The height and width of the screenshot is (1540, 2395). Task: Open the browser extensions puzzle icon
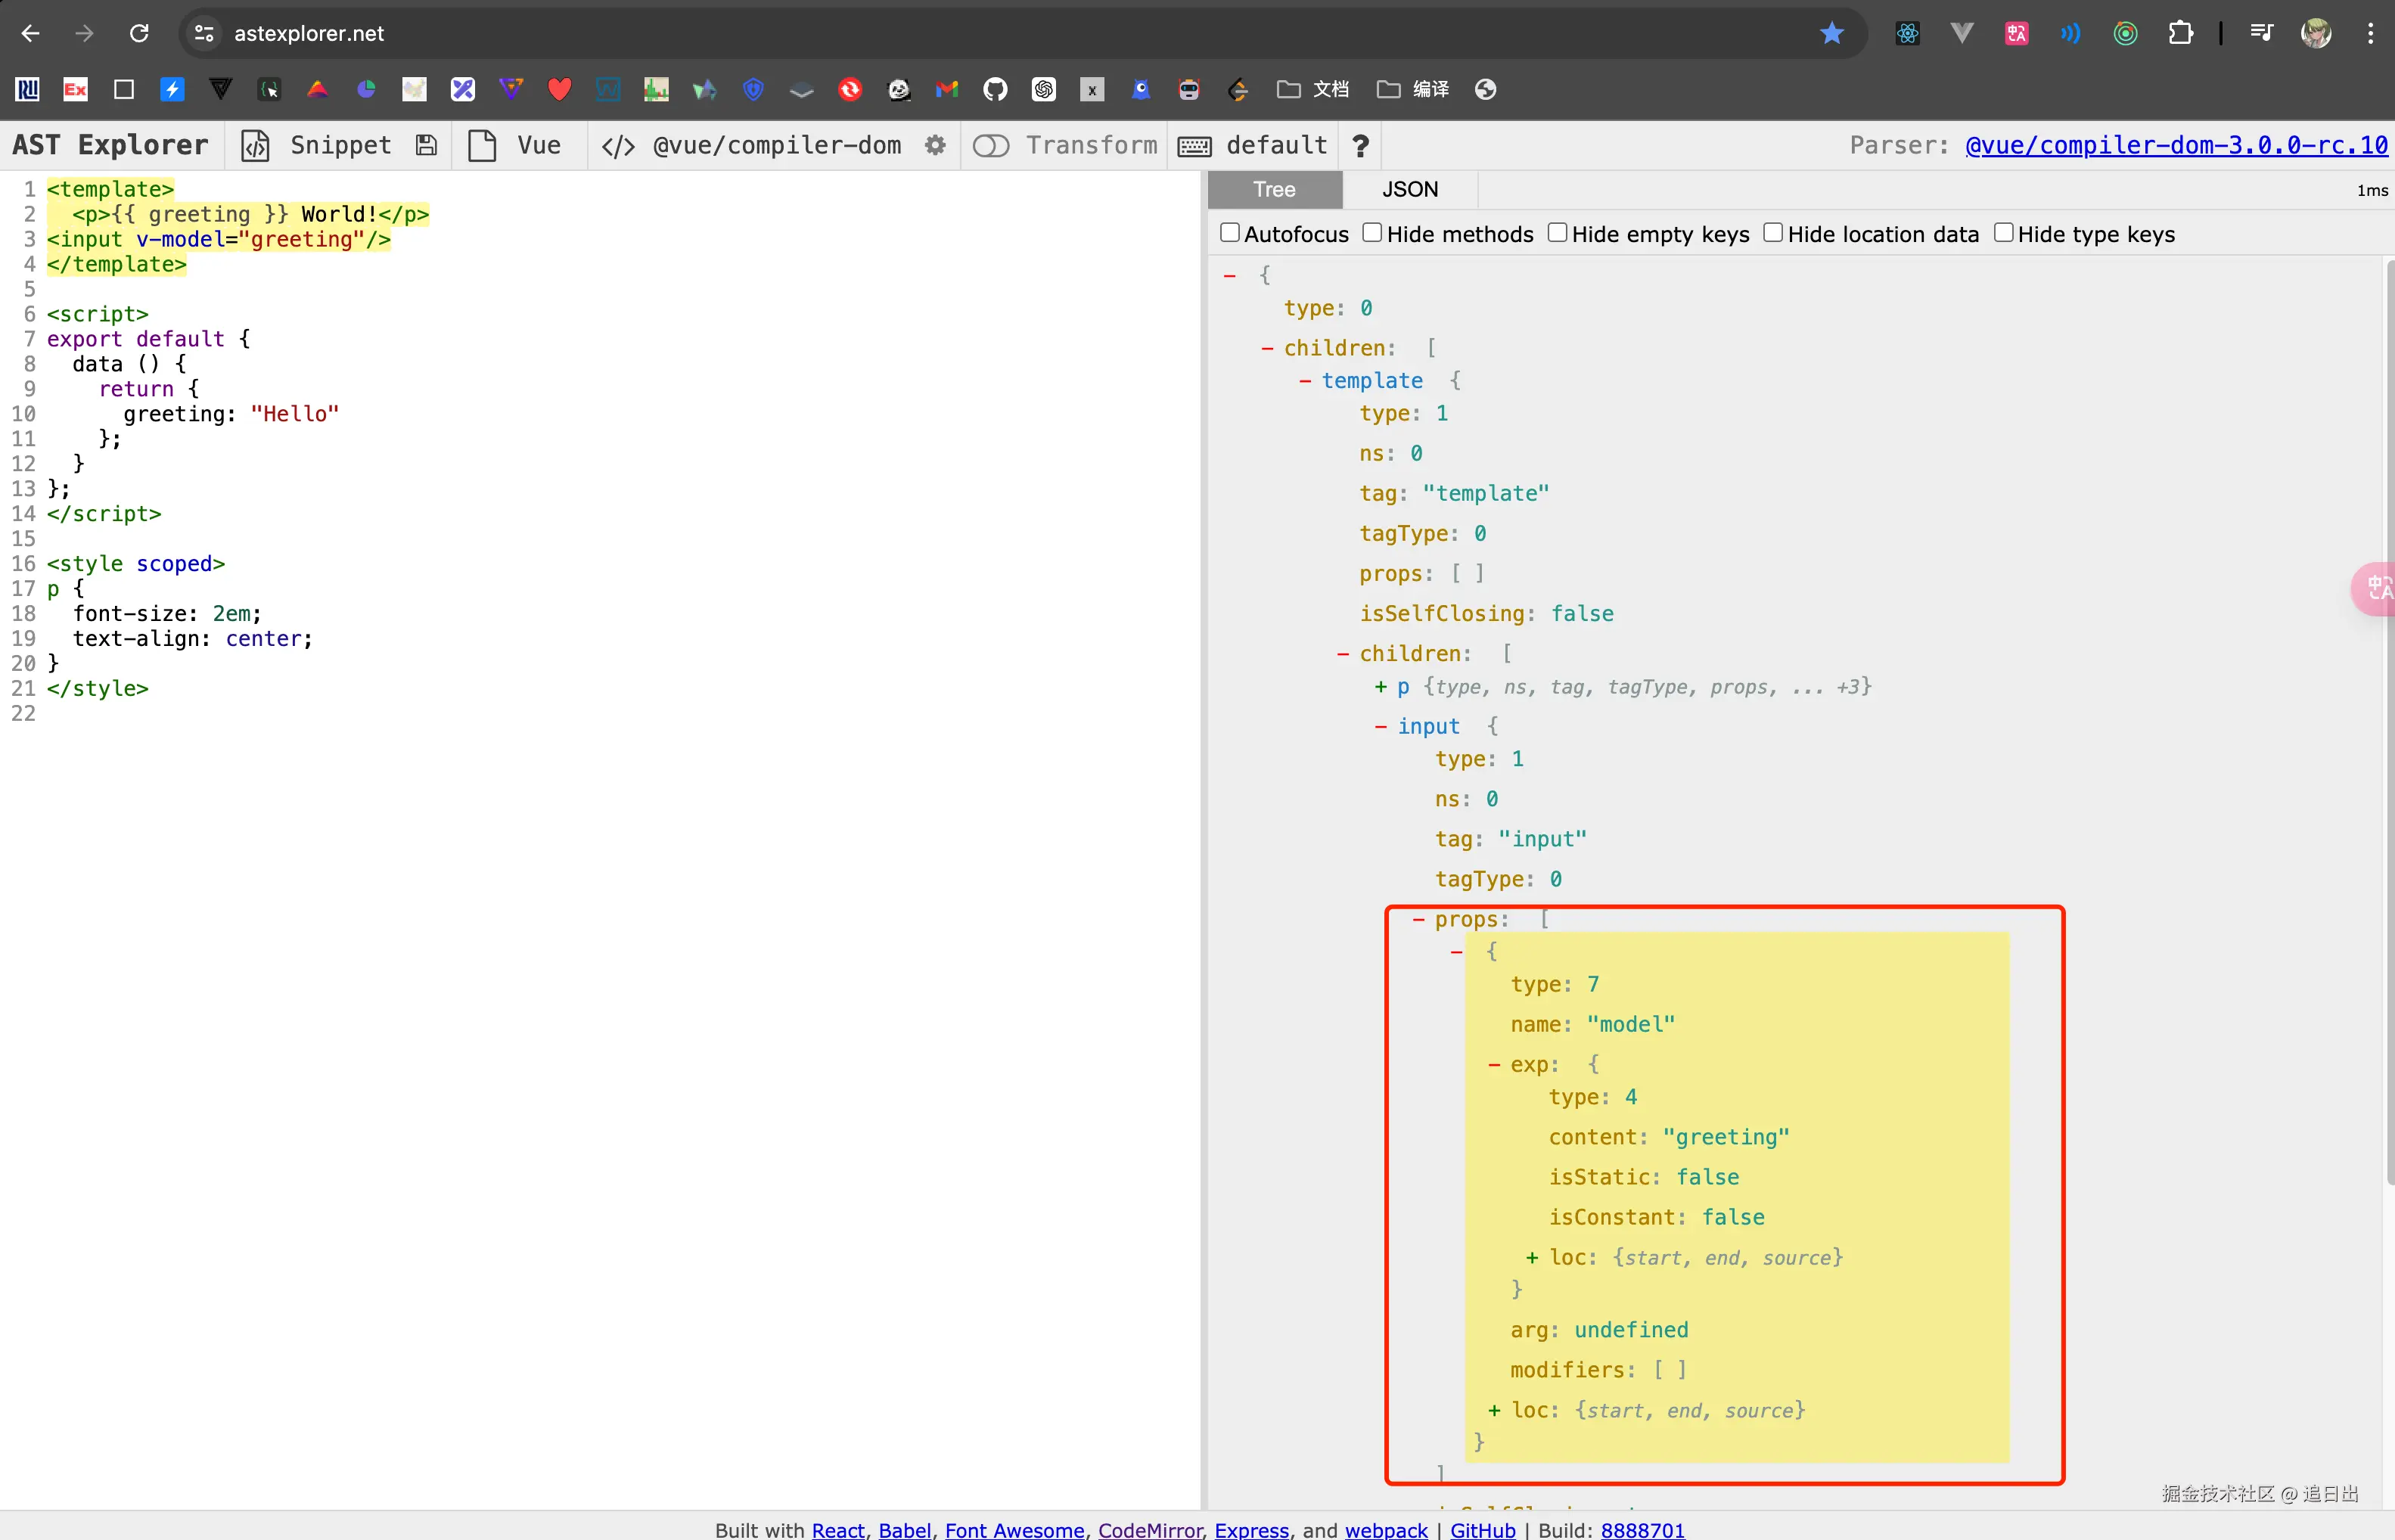[2180, 33]
